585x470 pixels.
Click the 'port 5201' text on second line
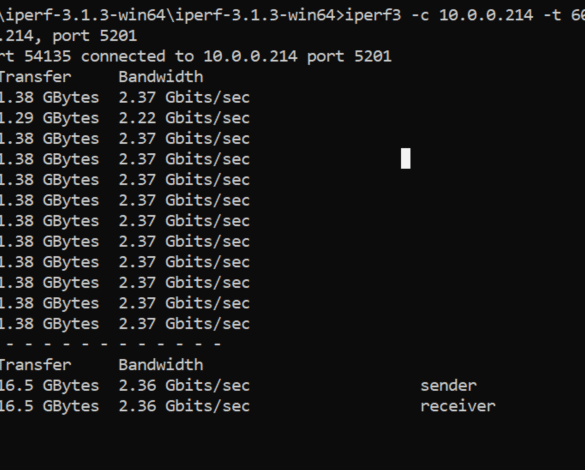tap(94, 36)
